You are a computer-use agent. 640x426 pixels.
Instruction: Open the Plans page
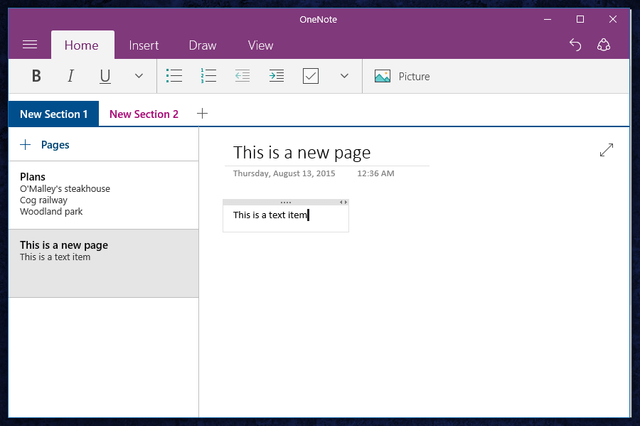tap(104, 195)
